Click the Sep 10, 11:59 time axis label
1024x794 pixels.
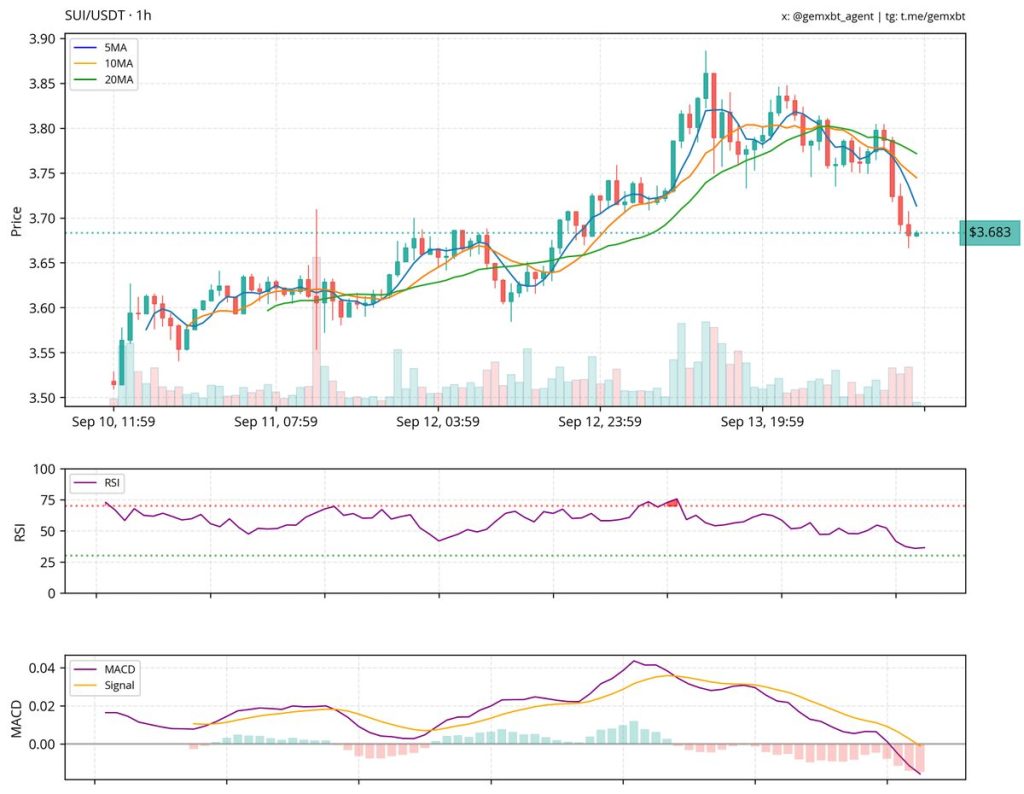pyautogui.click(x=113, y=422)
